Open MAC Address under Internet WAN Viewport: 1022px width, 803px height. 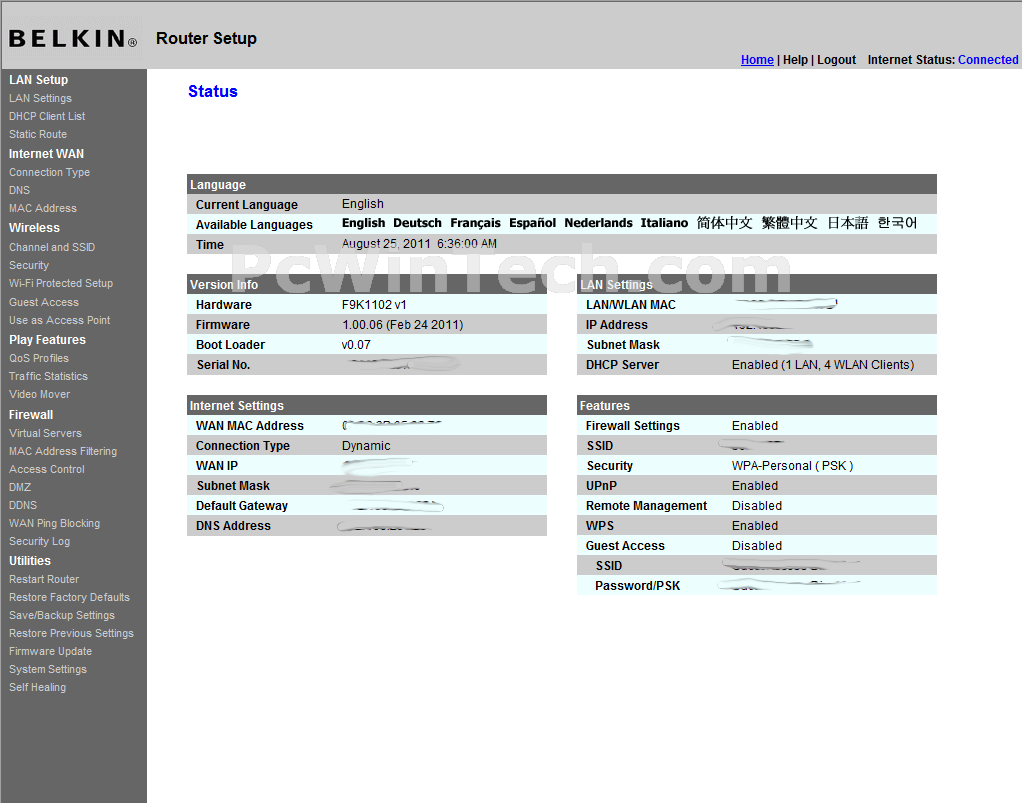pos(42,209)
